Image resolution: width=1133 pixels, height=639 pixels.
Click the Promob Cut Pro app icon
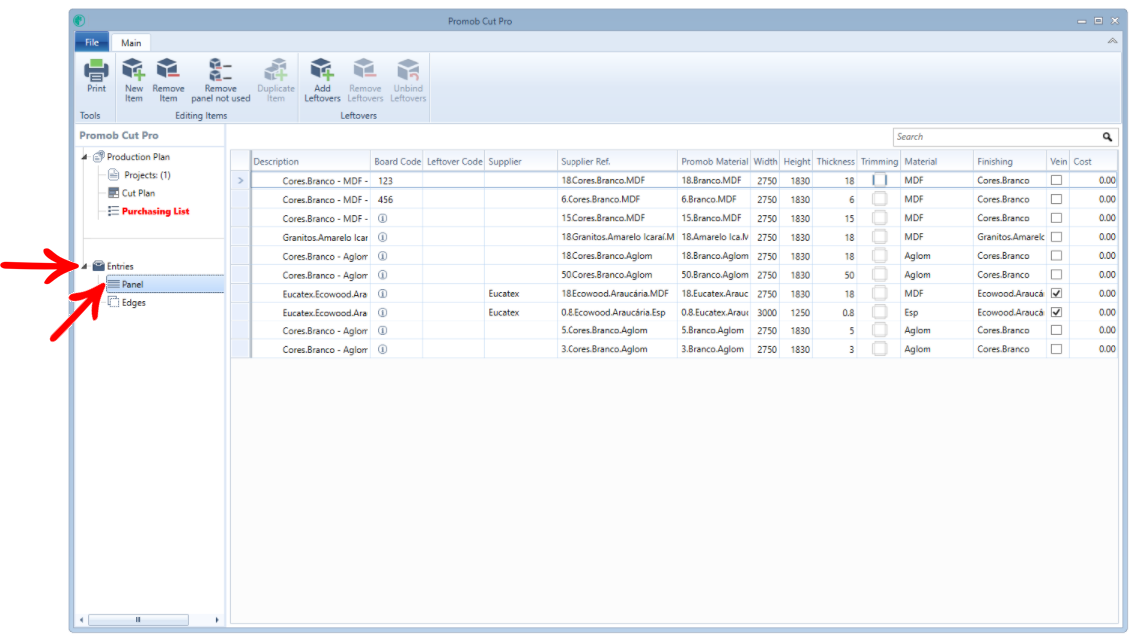pos(79,20)
